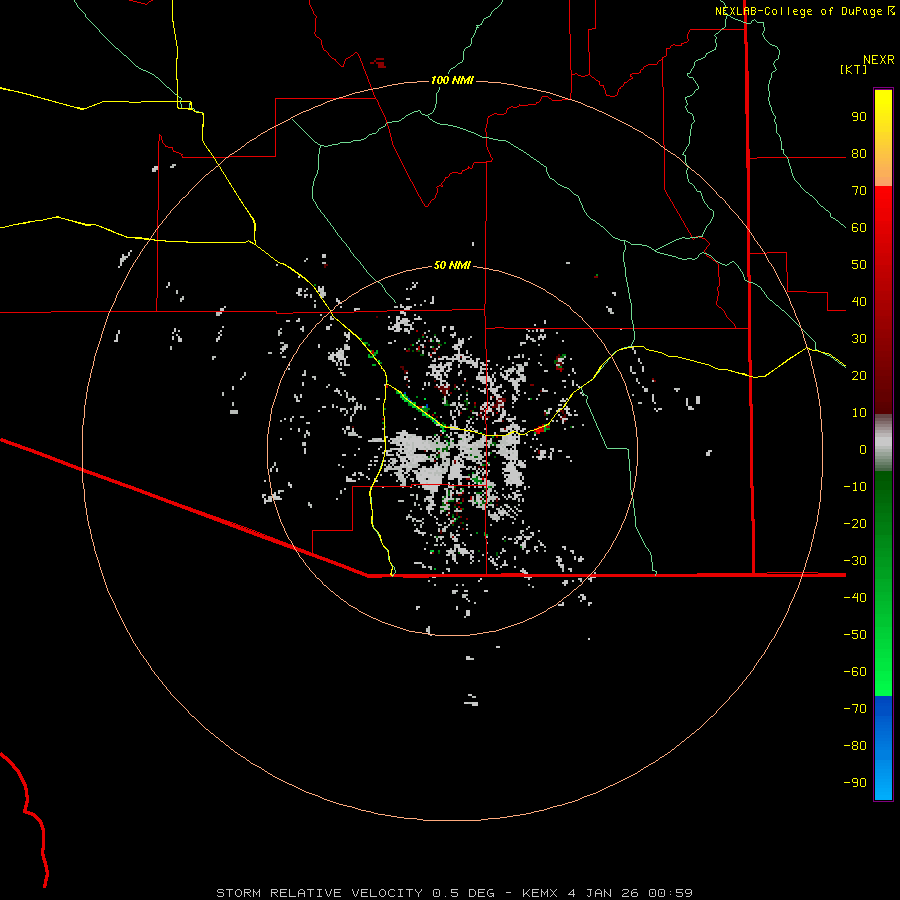Click the STORM RELATIVE VELOCITY caption title
900x900 pixels.
point(319,893)
